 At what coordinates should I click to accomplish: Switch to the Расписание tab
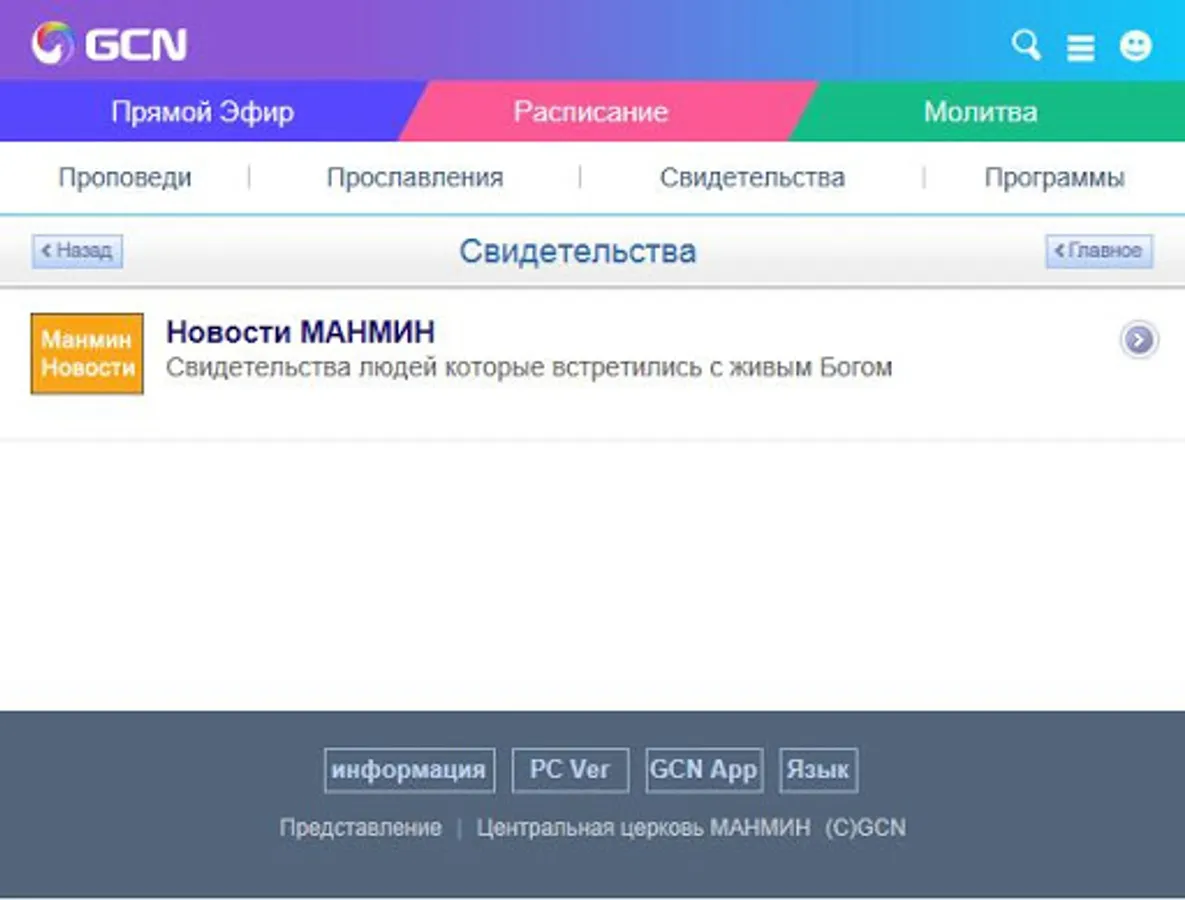(591, 112)
